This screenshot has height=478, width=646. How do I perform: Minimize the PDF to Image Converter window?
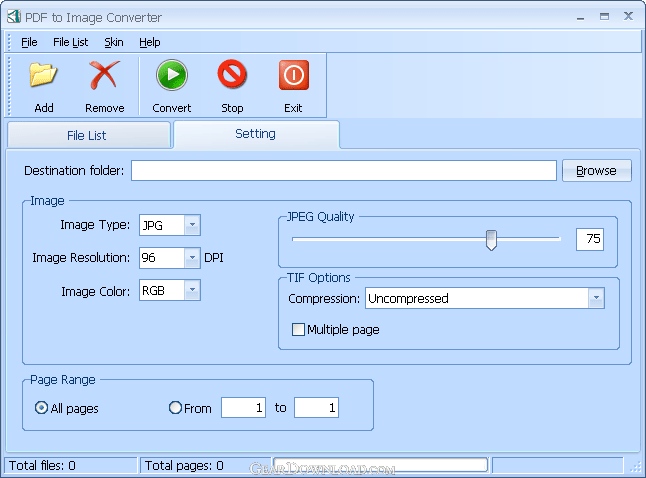[x=580, y=17]
